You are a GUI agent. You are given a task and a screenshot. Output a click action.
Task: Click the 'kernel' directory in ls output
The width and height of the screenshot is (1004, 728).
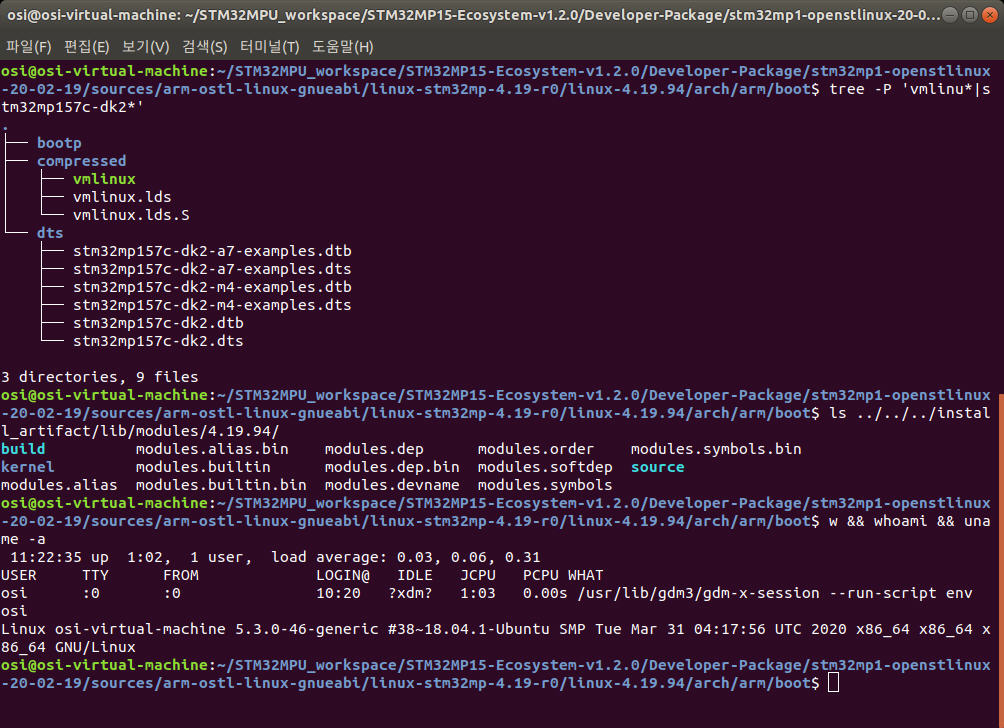[x=28, y=467]
